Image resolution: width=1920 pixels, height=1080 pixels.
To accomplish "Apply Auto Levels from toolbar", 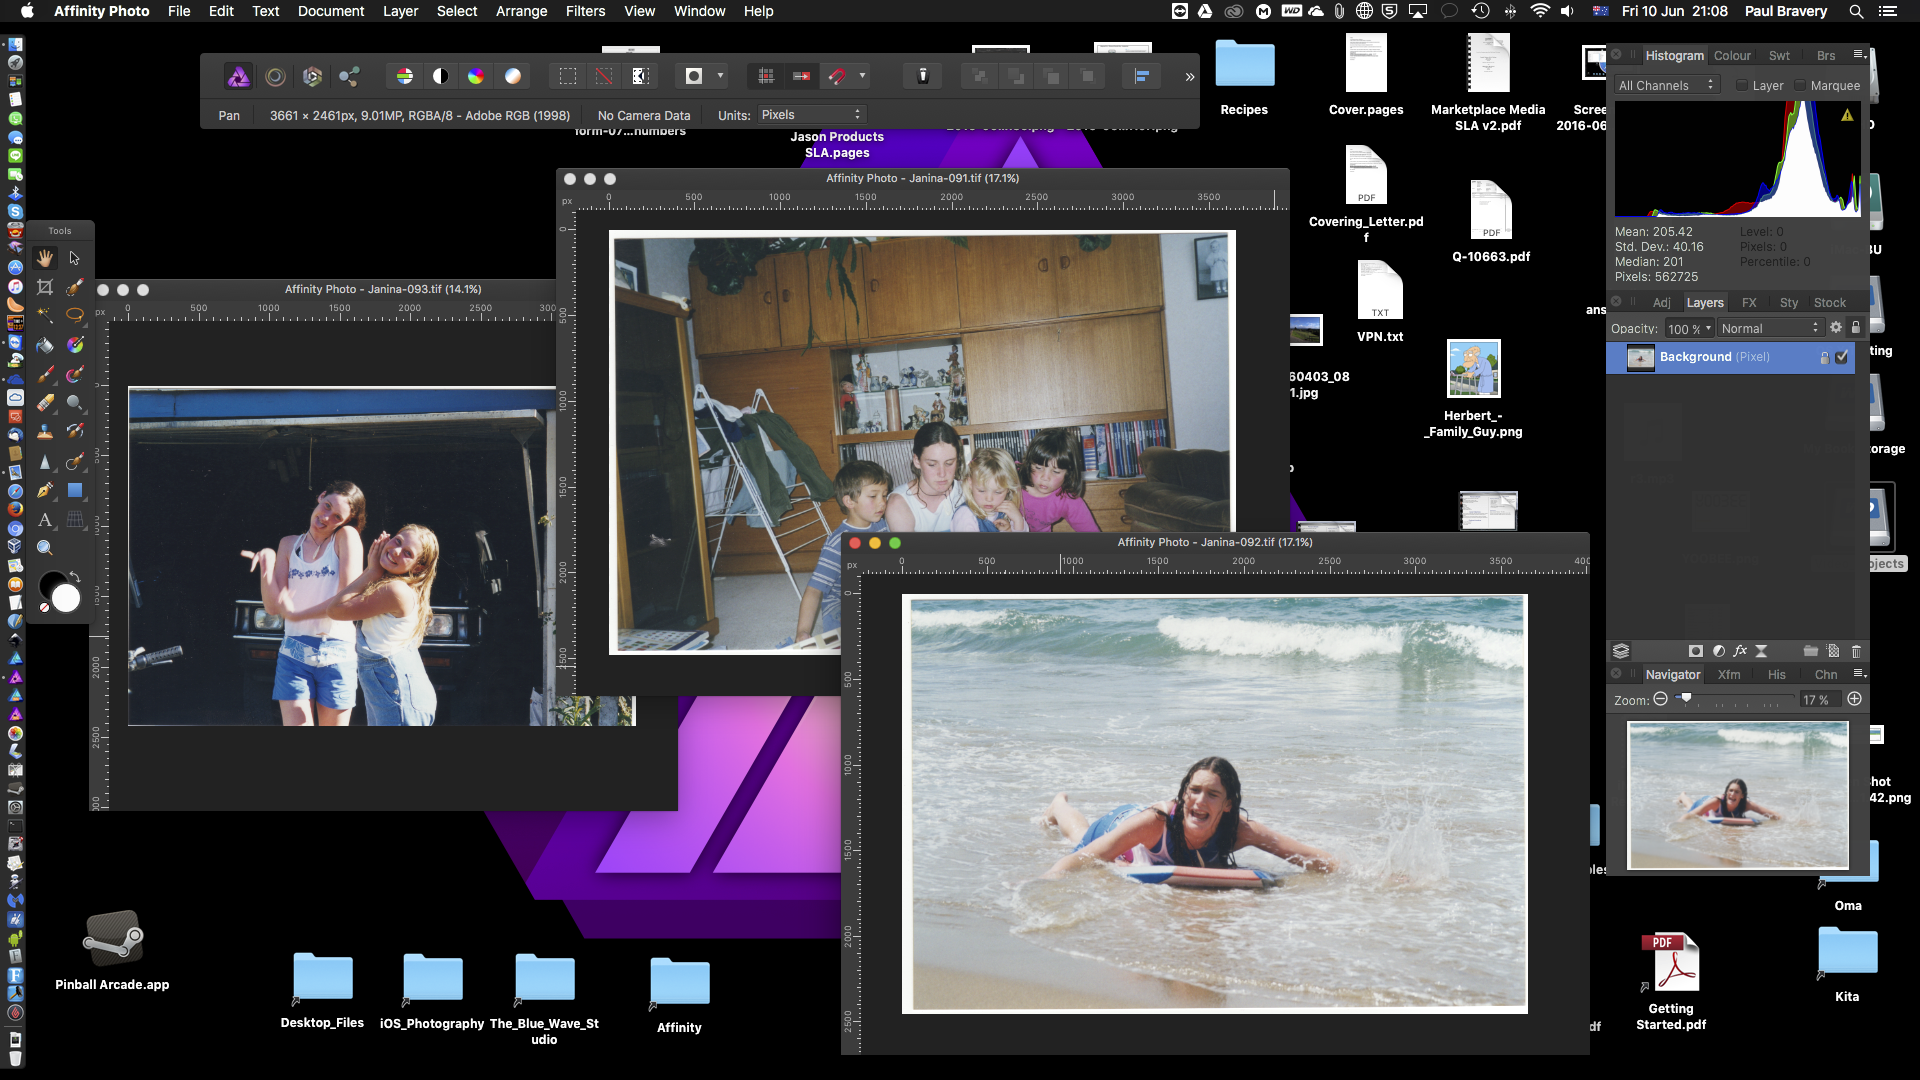I will pyautogui.click(x=404, y=76).
